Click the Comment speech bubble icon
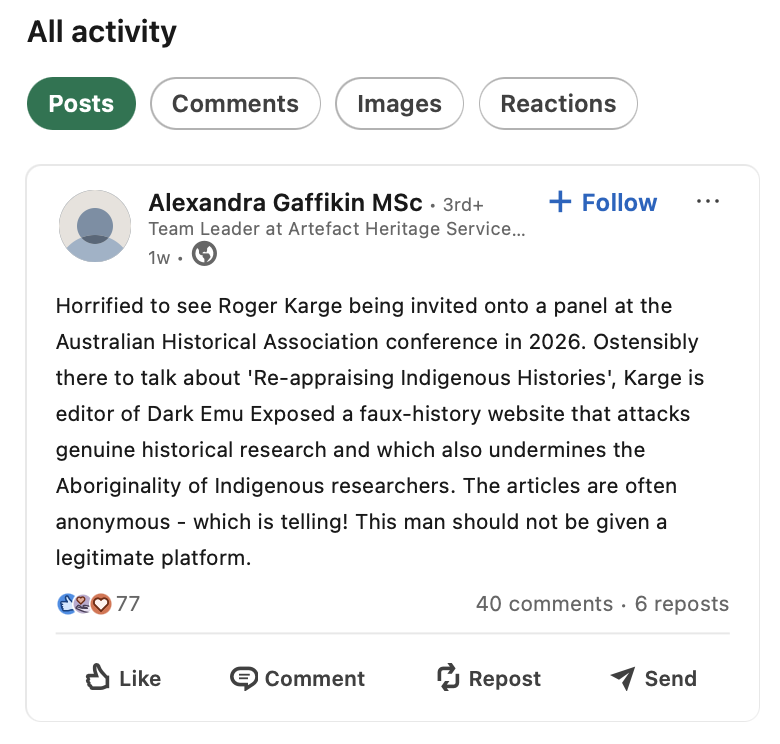The width and height of the screenshot is (780, 744). 244,679
